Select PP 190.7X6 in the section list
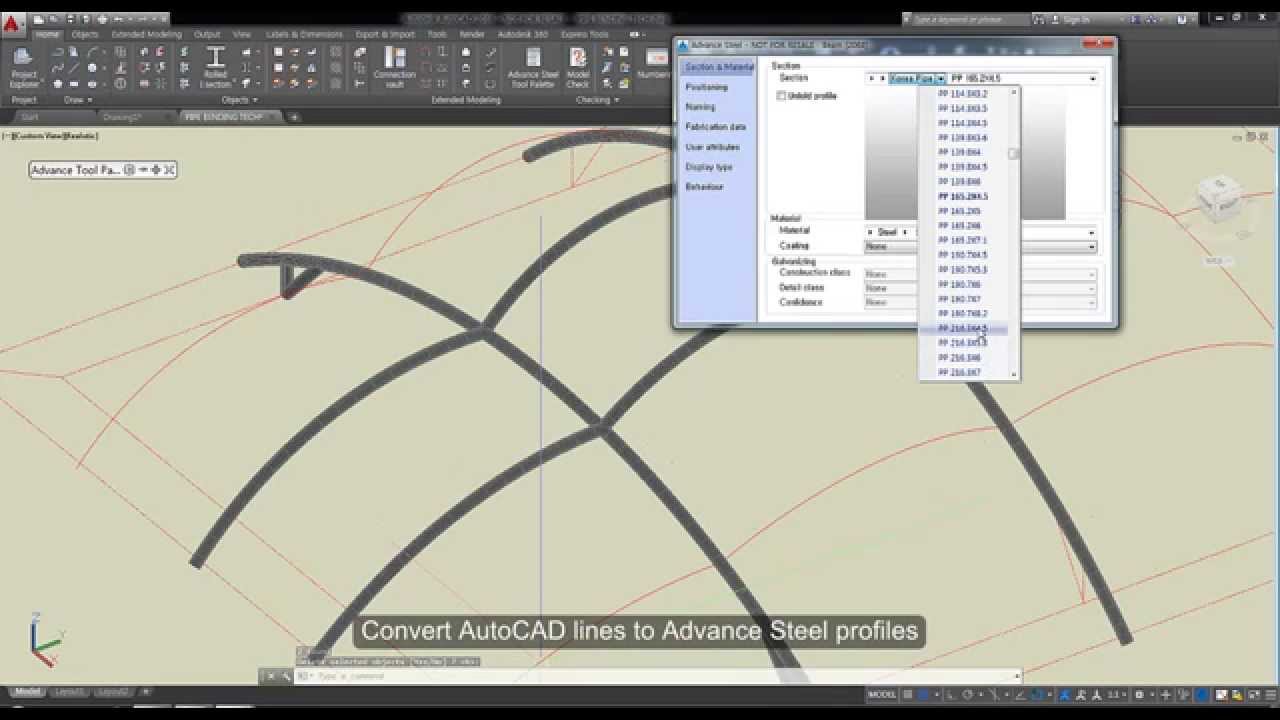Viewport: 1280px width, 720px height. pos(959,284)
